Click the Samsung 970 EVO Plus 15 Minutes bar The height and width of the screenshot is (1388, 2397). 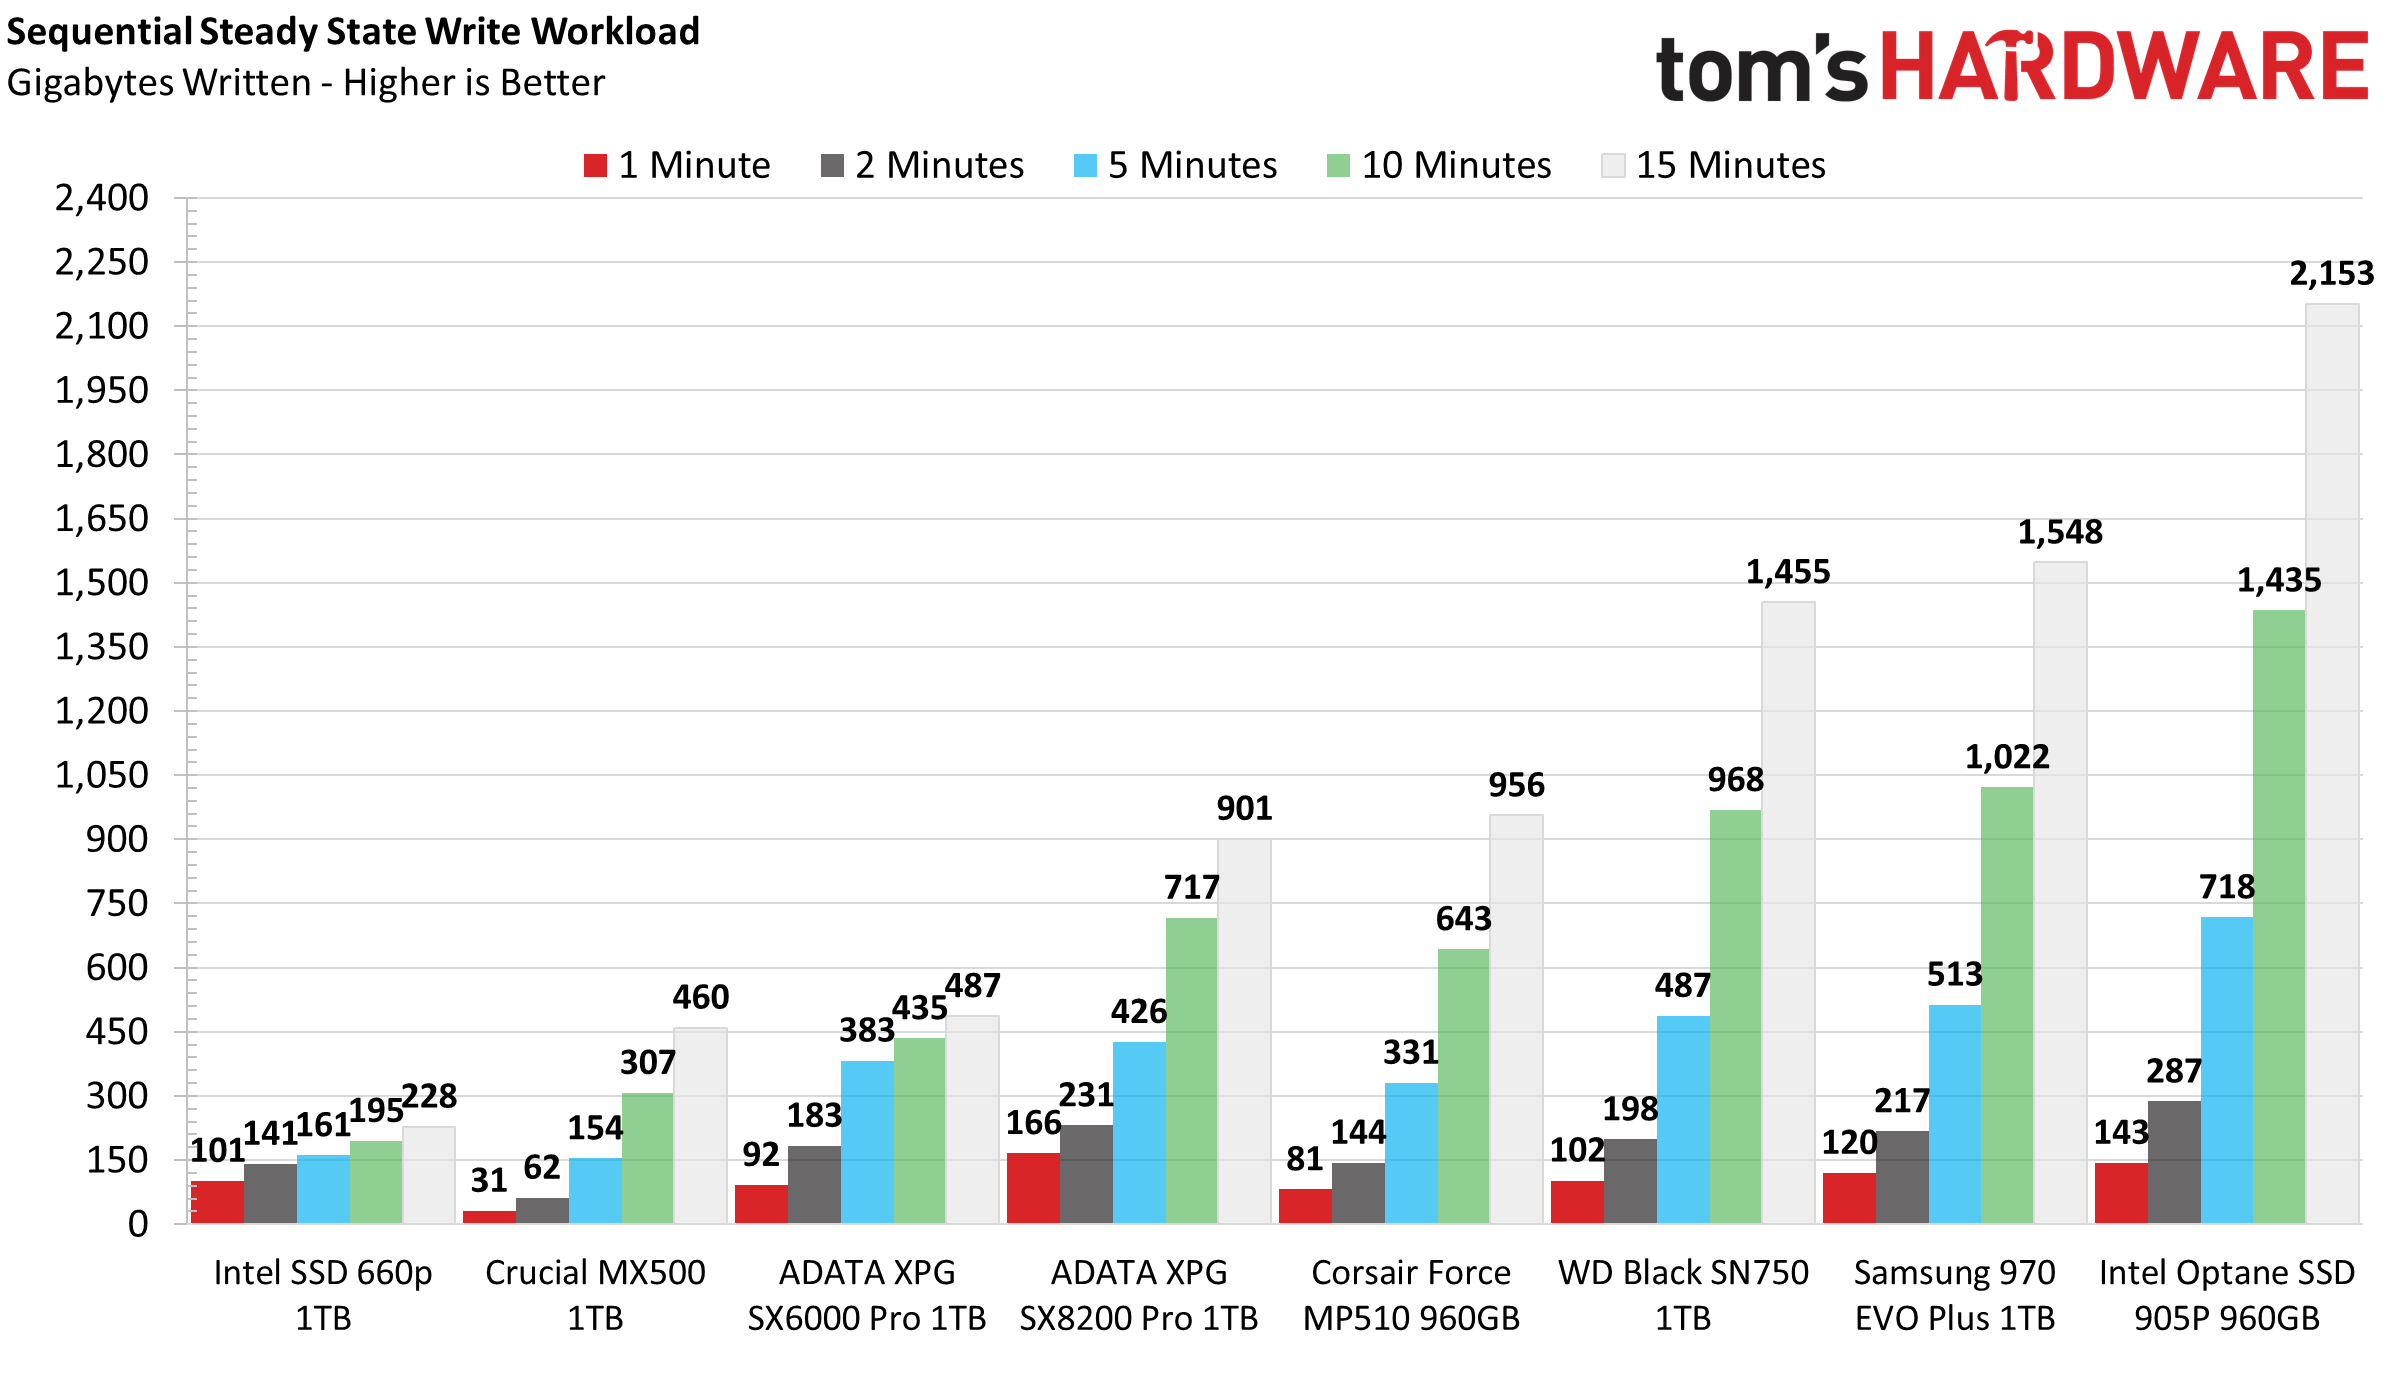(2060, 892)
